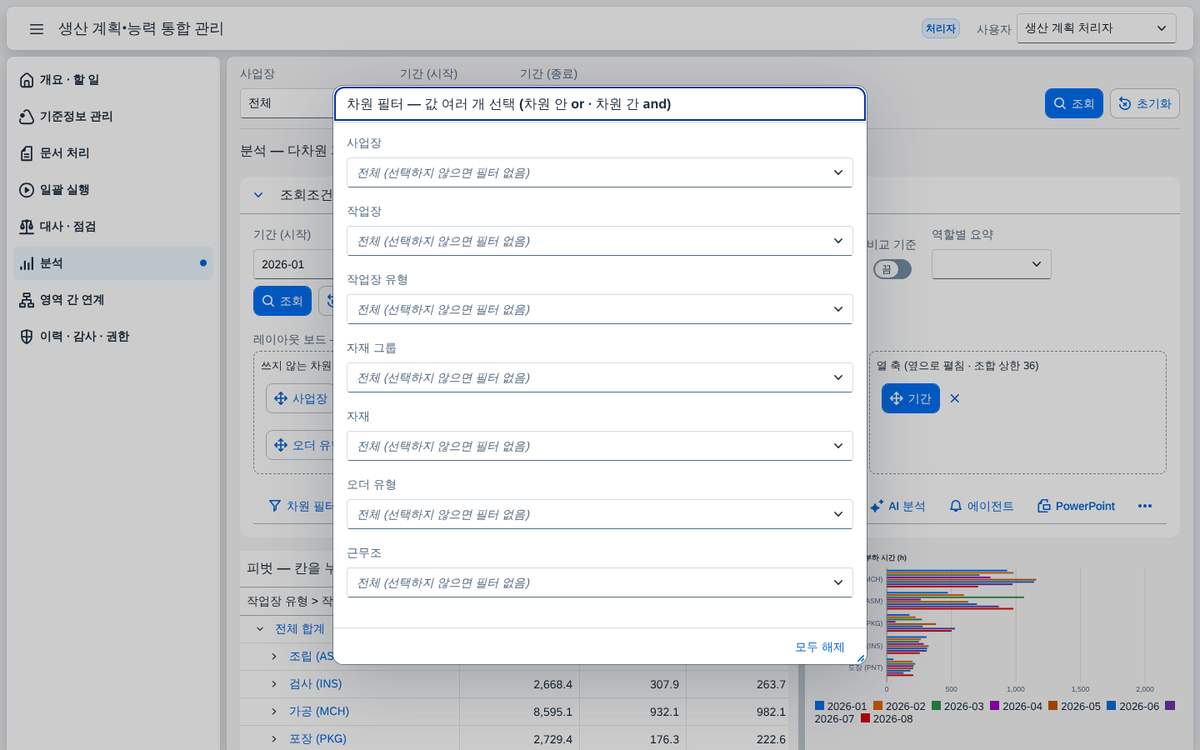1200x750 pixels.
Task: Go to 기준정보 관리 in sidebar
Action: pyautogui.click(x=112, y=117)
